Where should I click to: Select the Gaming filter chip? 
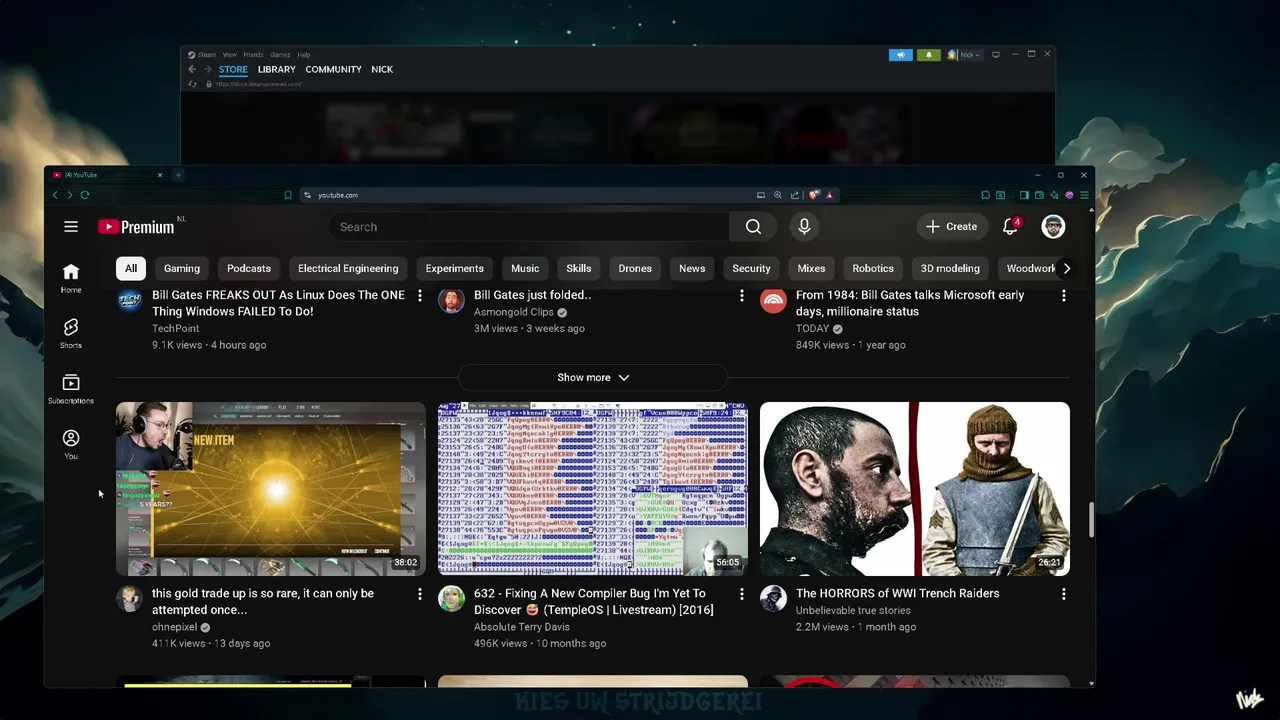182,268
